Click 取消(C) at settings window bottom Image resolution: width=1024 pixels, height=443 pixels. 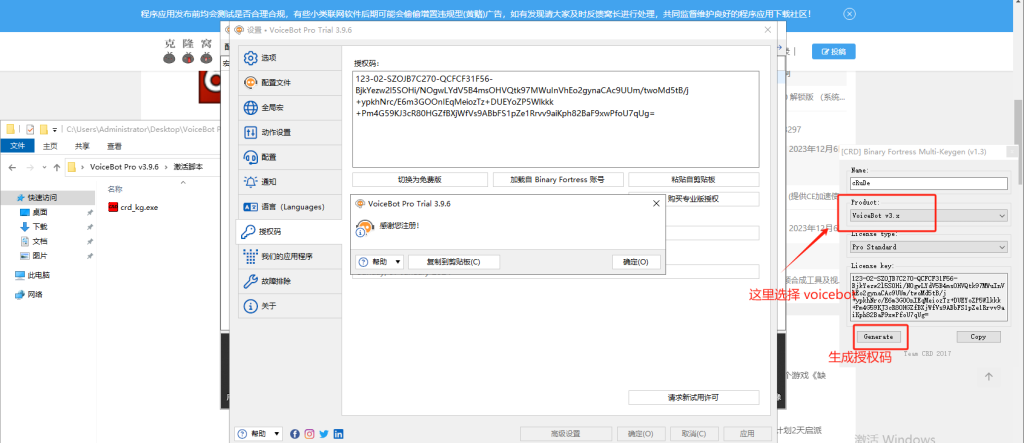[x=694, y=434]
